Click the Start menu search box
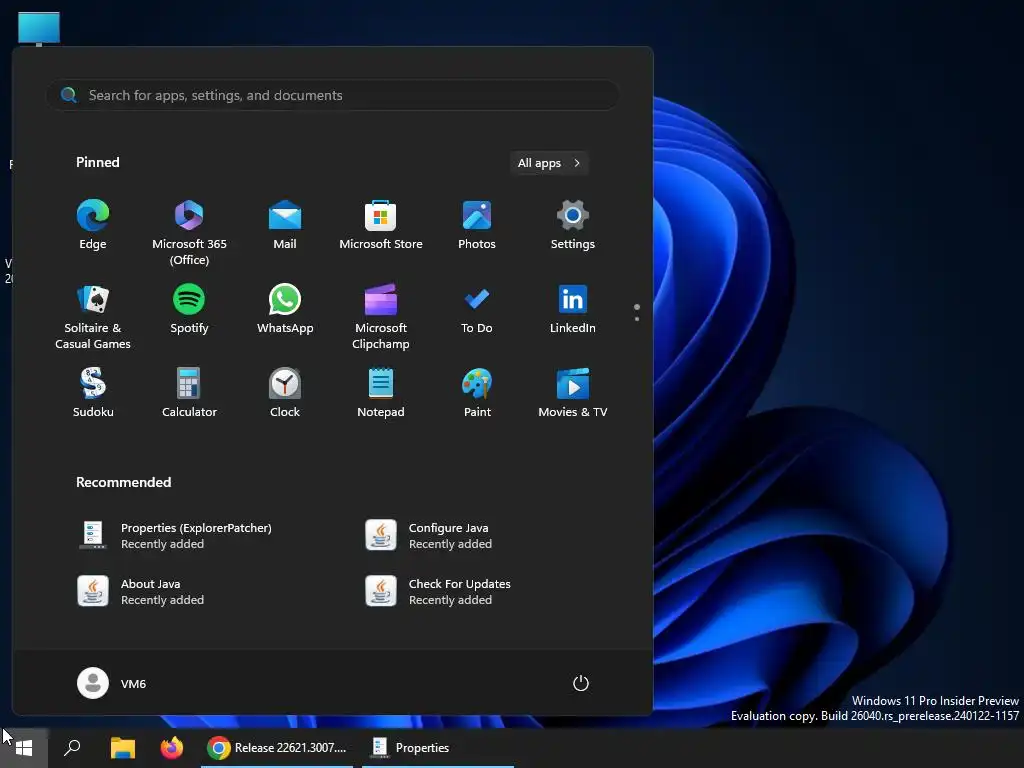1024x768 pixels. (332, 95)
